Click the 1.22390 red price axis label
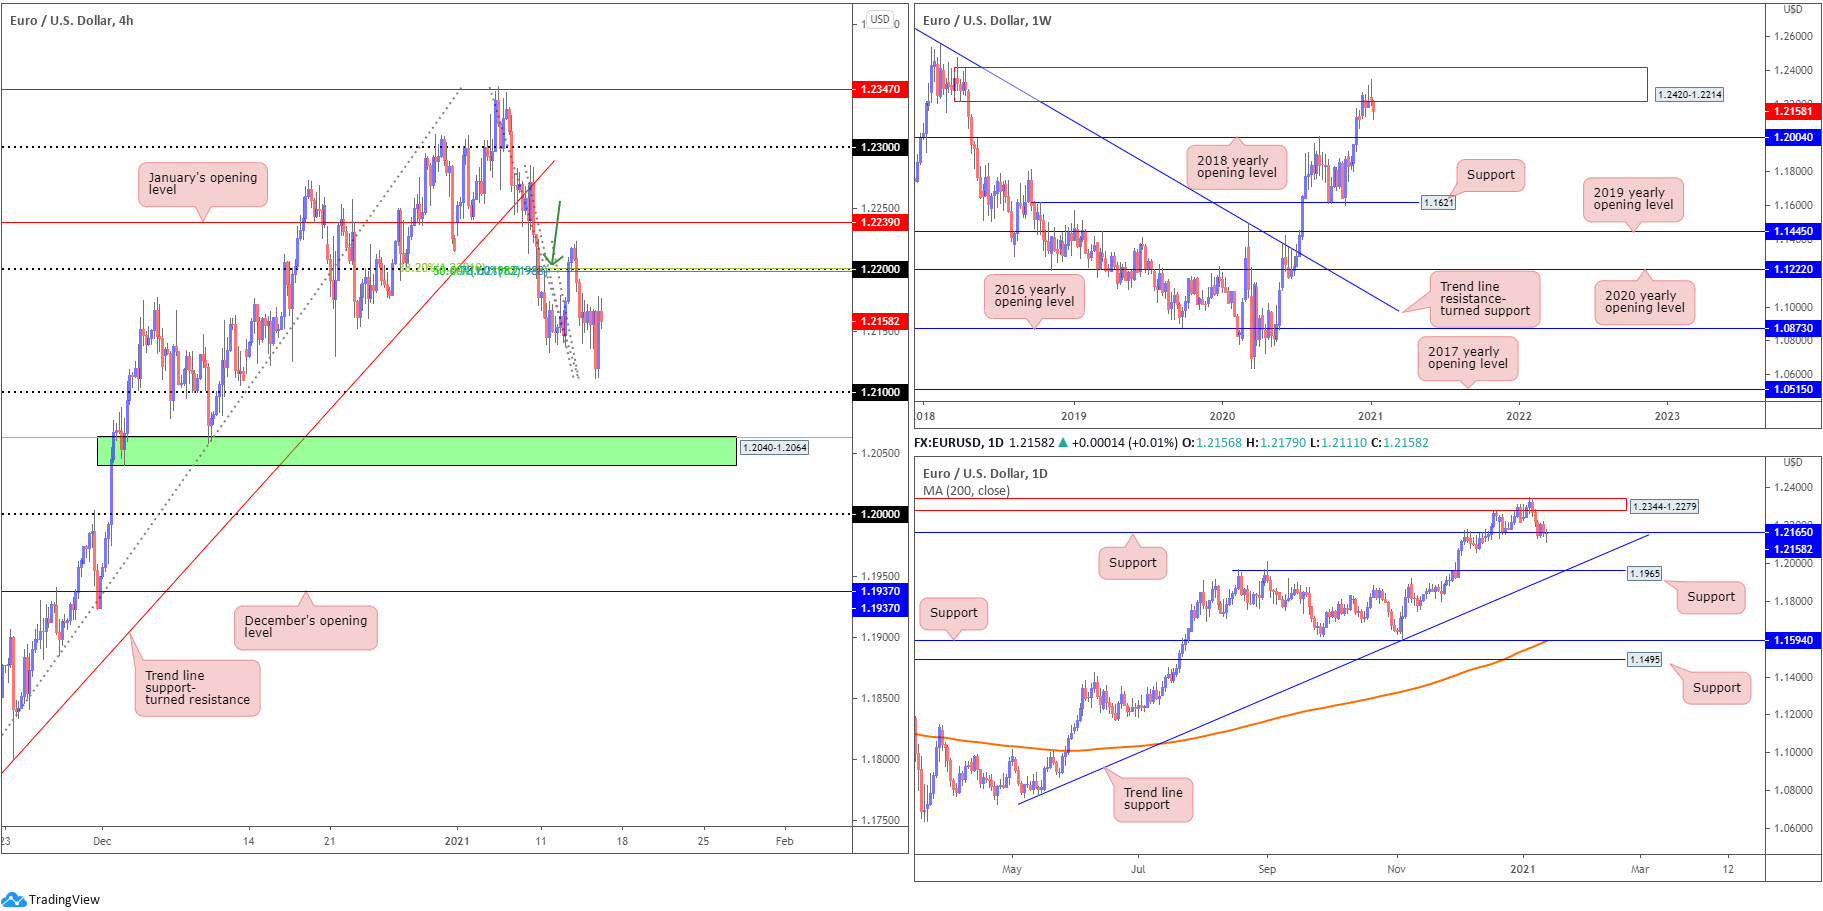 pos(880,222)
